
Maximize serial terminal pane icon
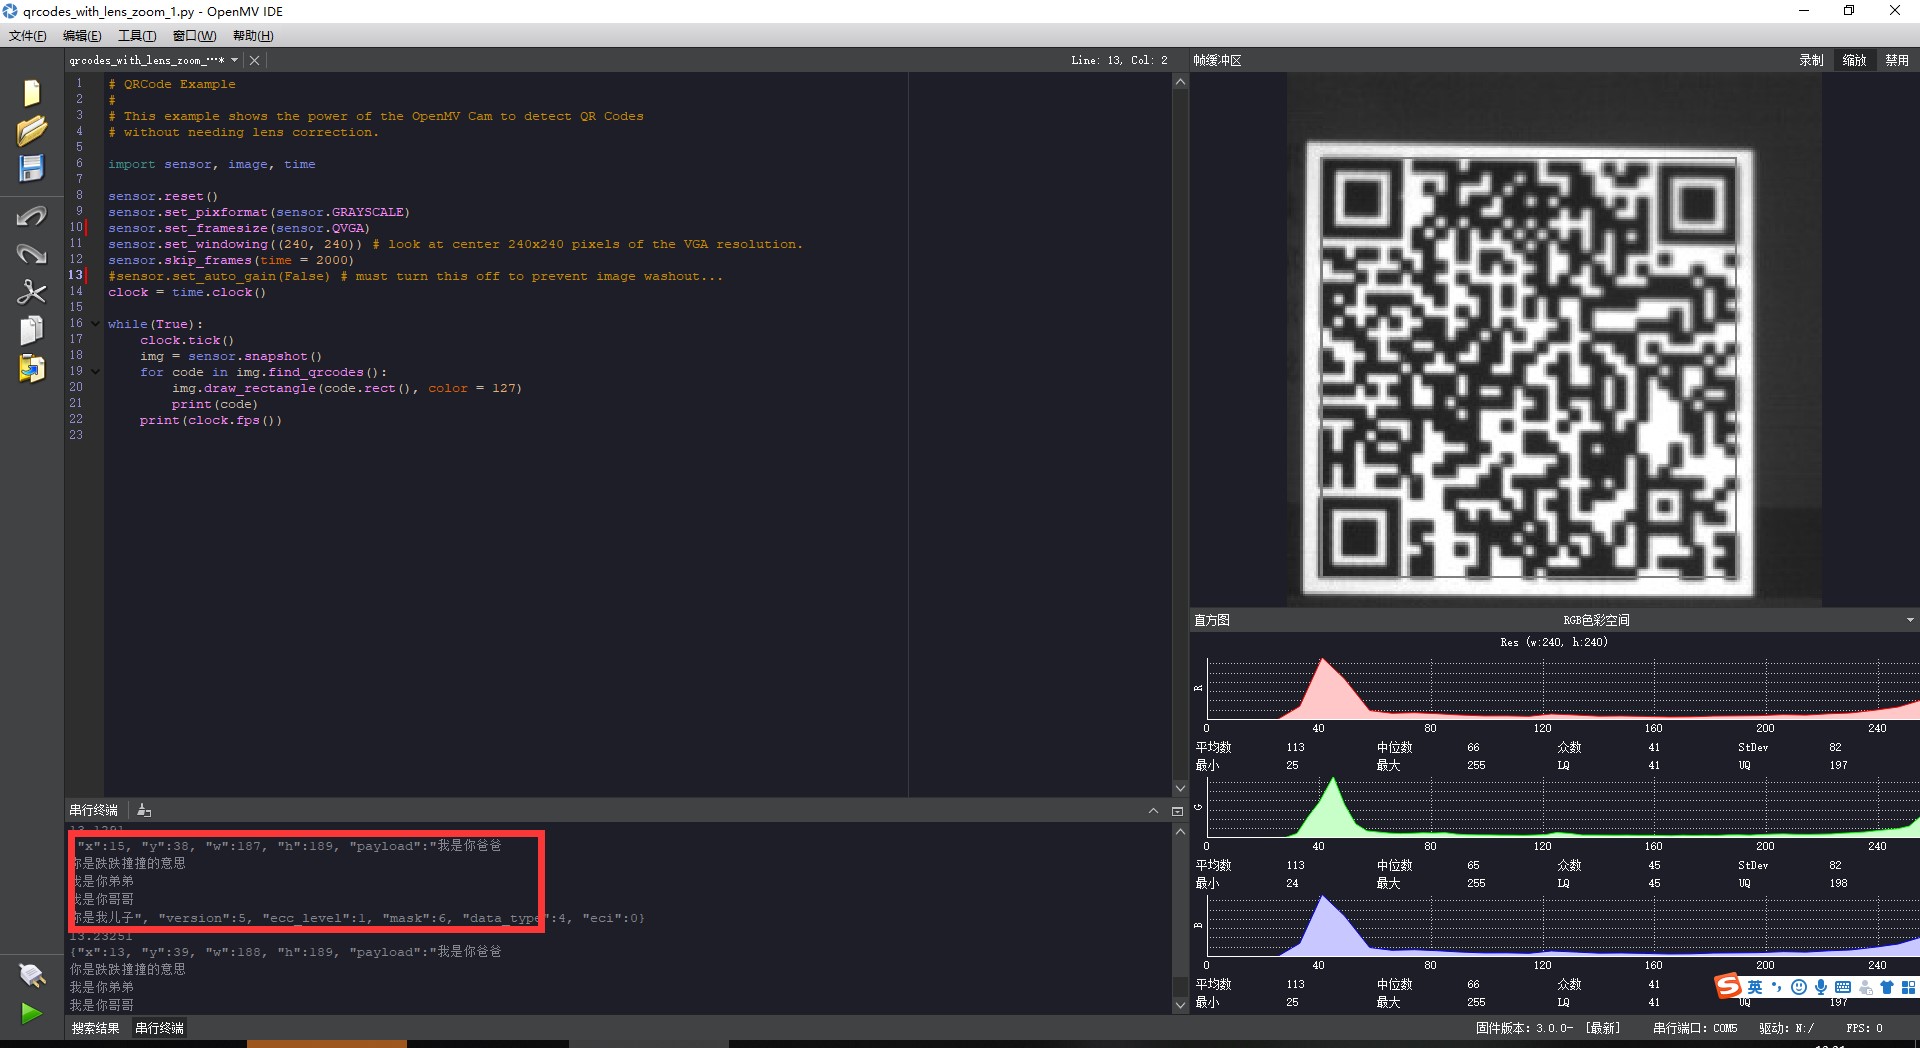coord(1177,811)
